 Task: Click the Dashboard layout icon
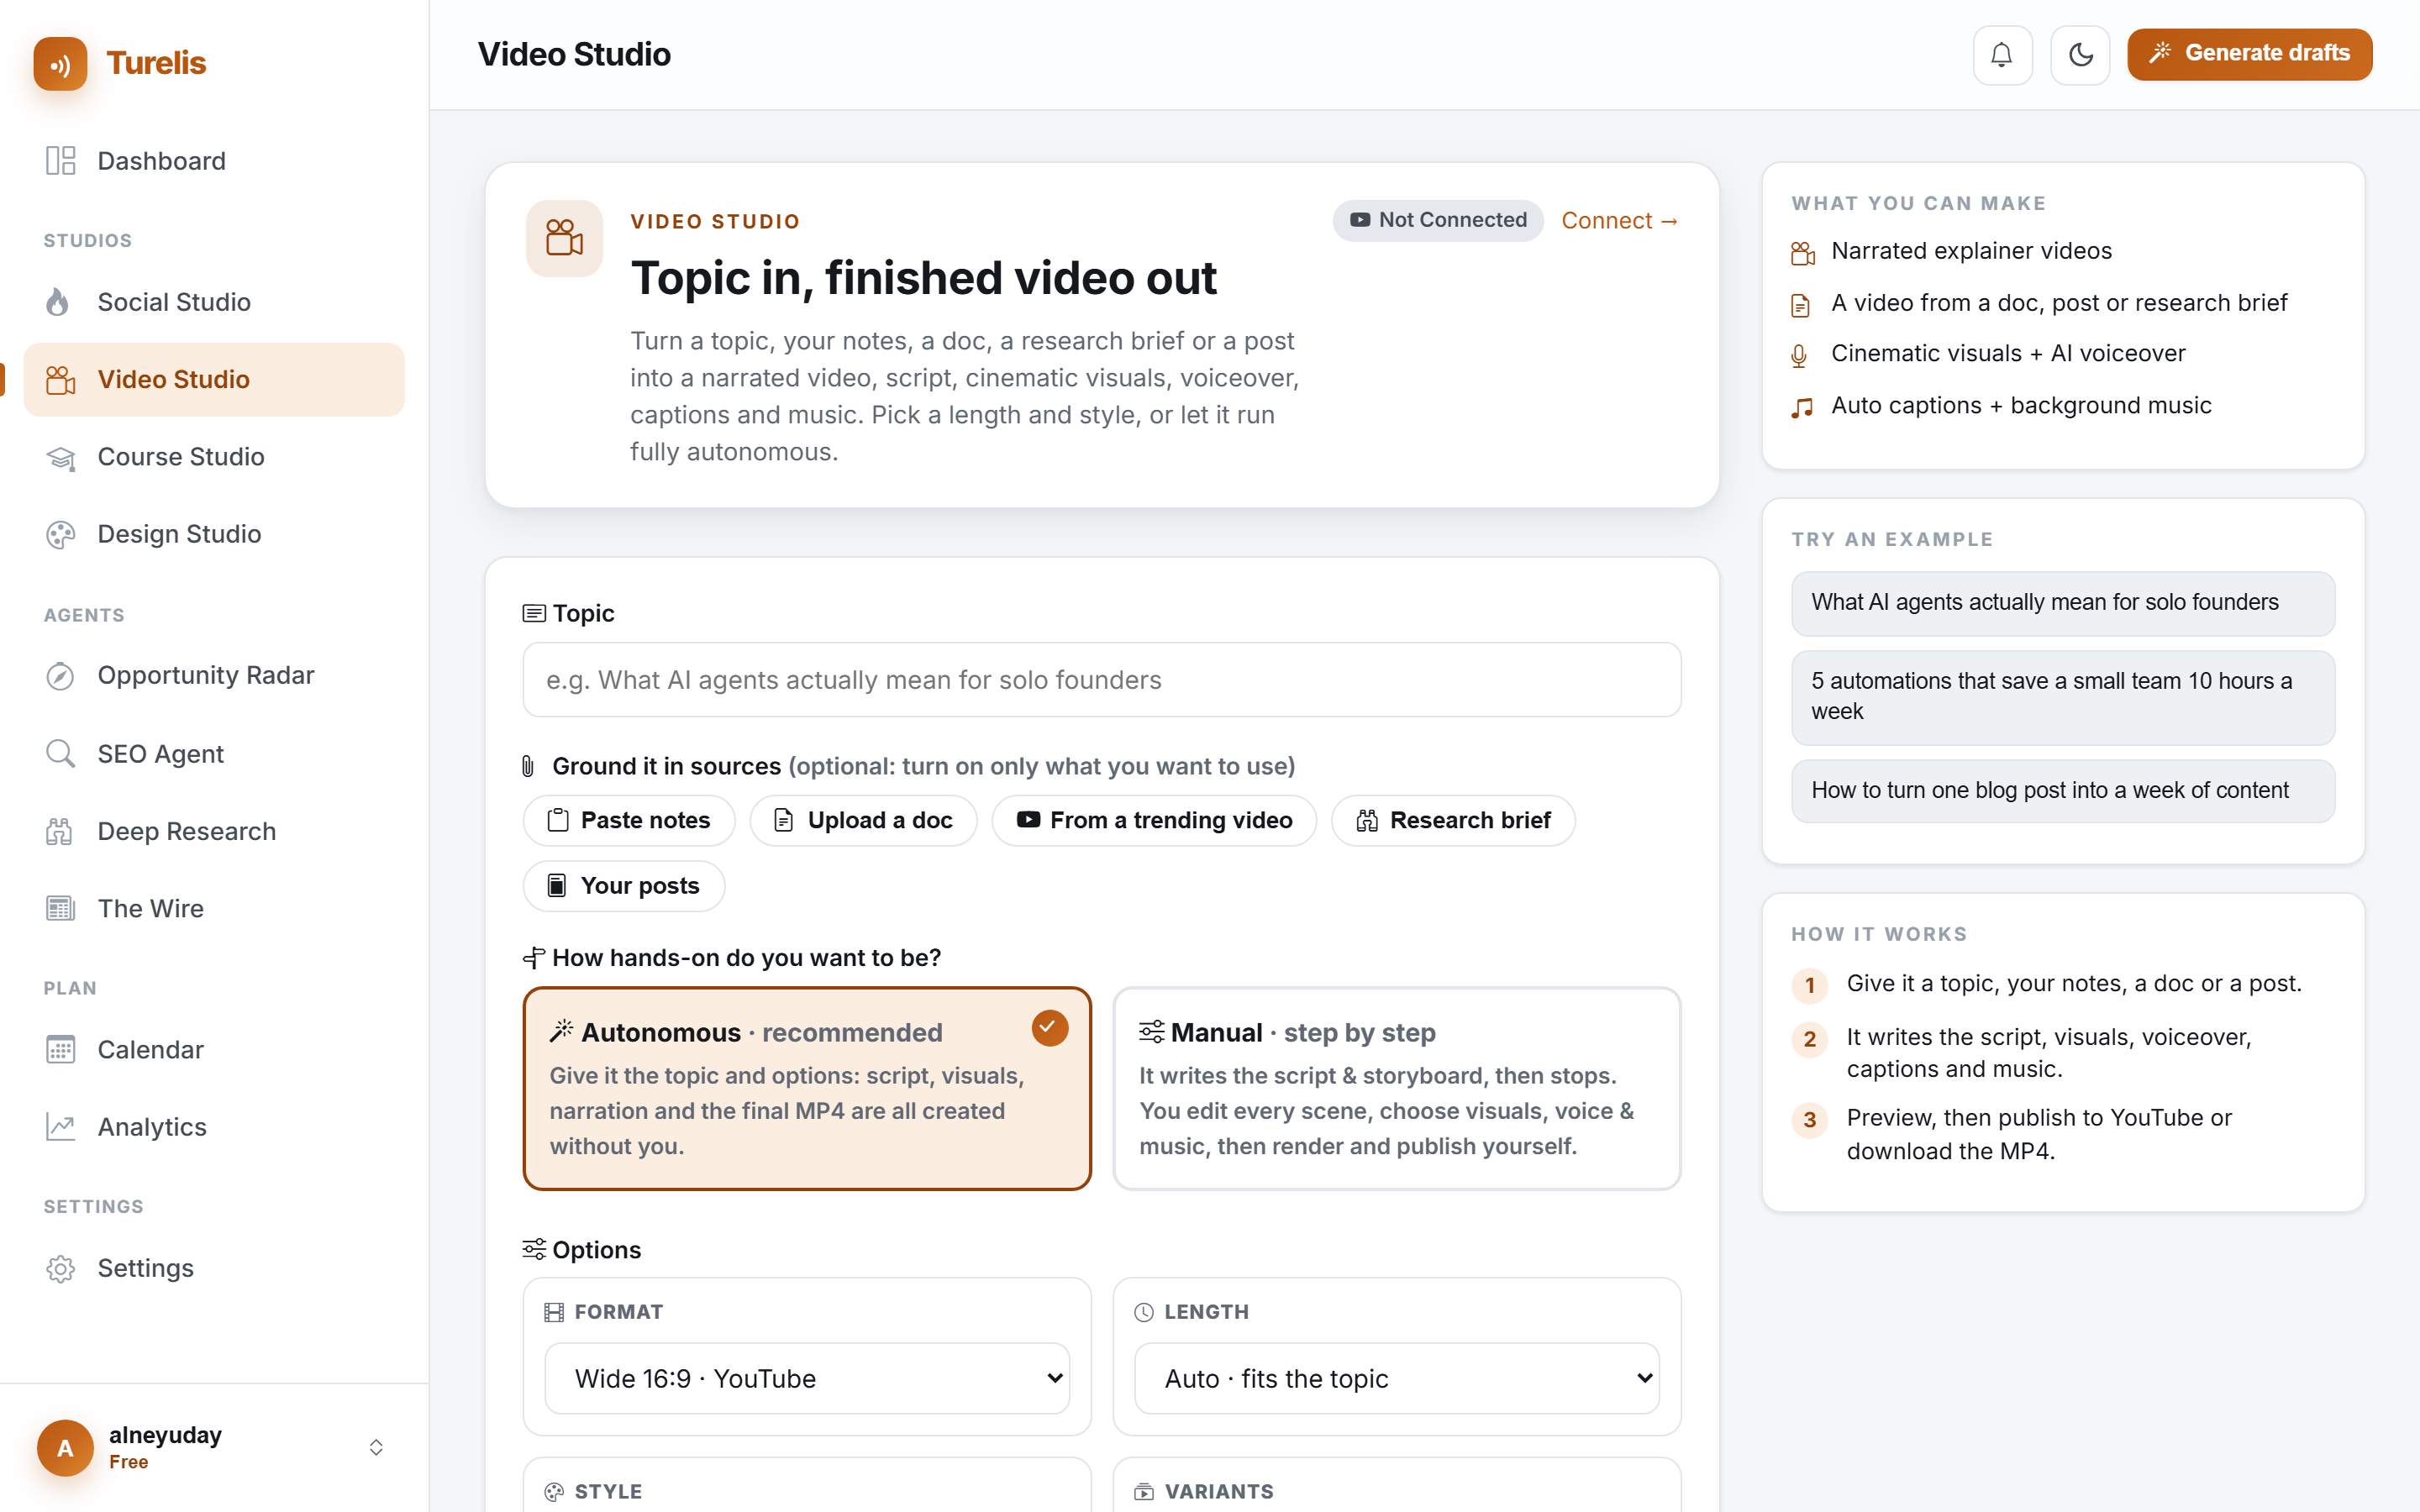(60, 161)
